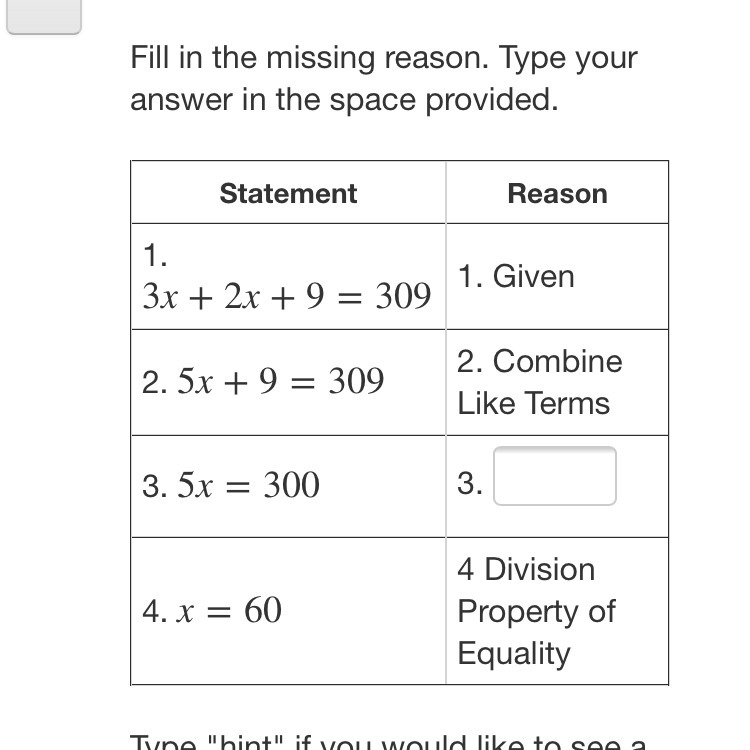Click the empty reason 3 answer box
The image size is (750, 750).
(x=554, y=476)
